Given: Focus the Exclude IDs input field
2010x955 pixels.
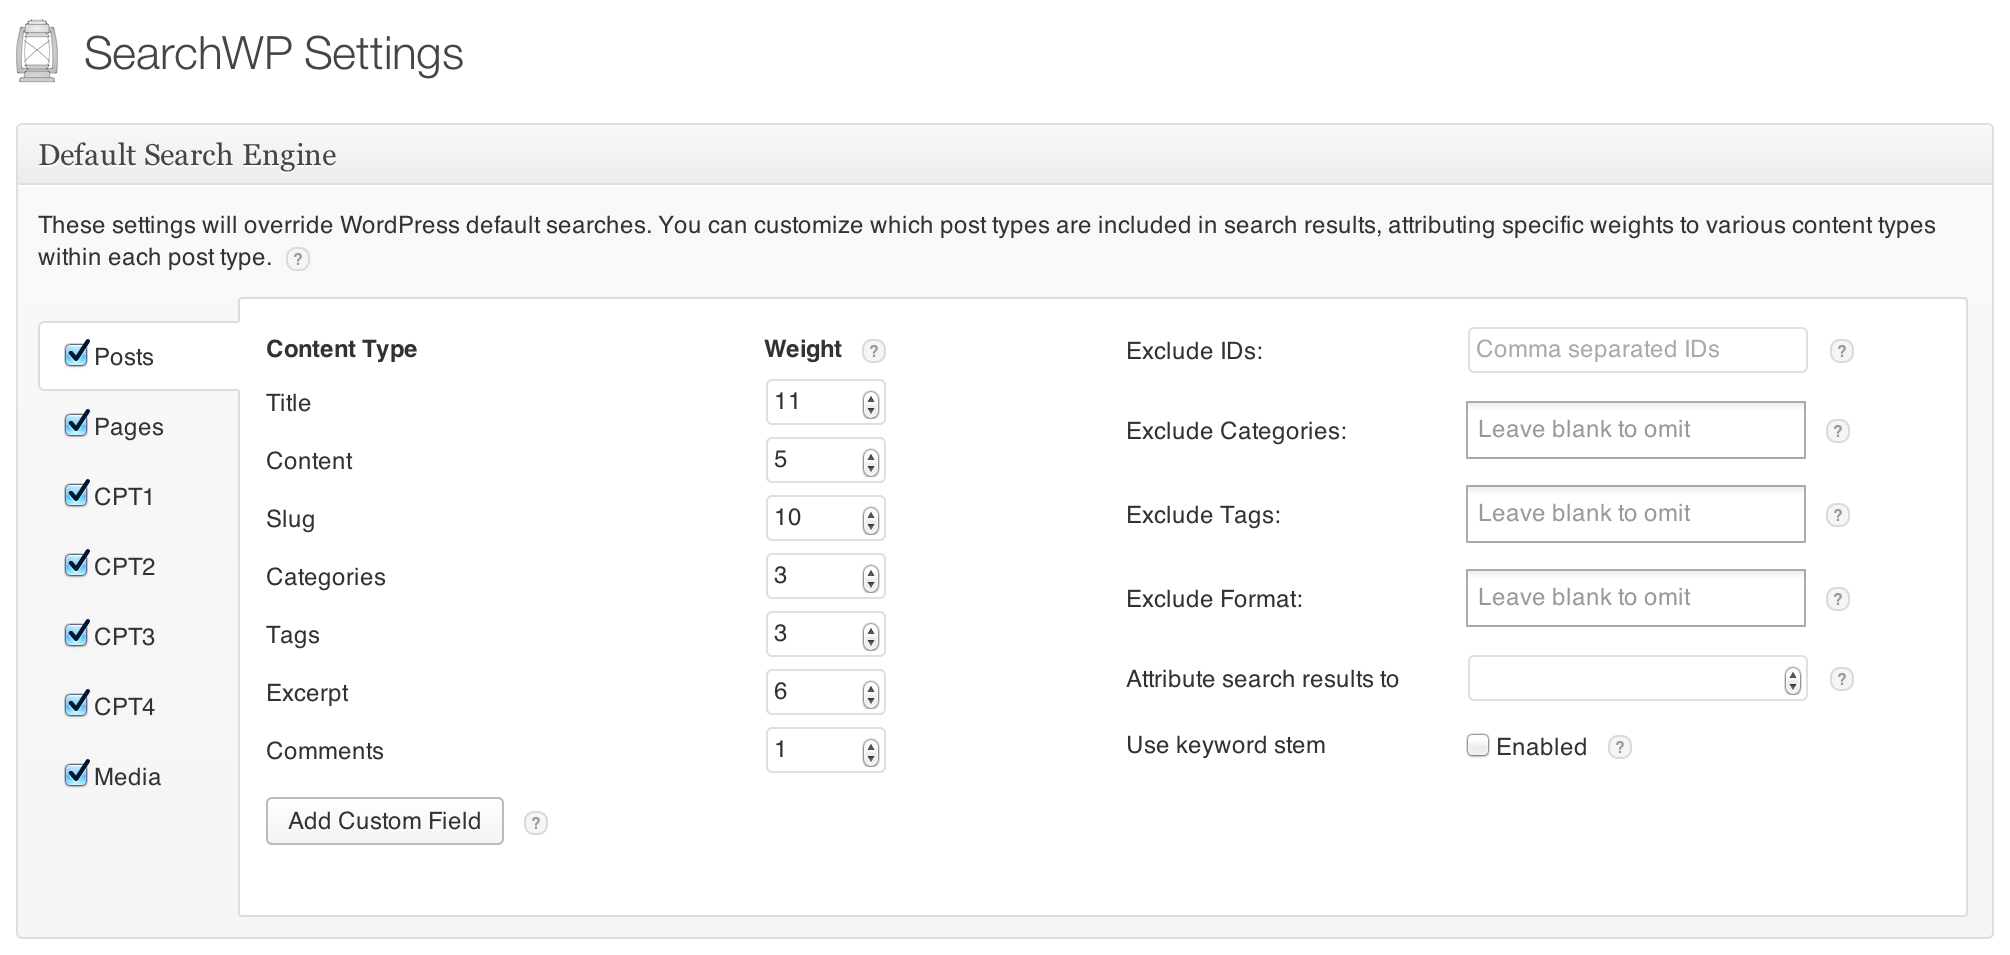Looking at the screenshot, I should tap(1637, 350).
